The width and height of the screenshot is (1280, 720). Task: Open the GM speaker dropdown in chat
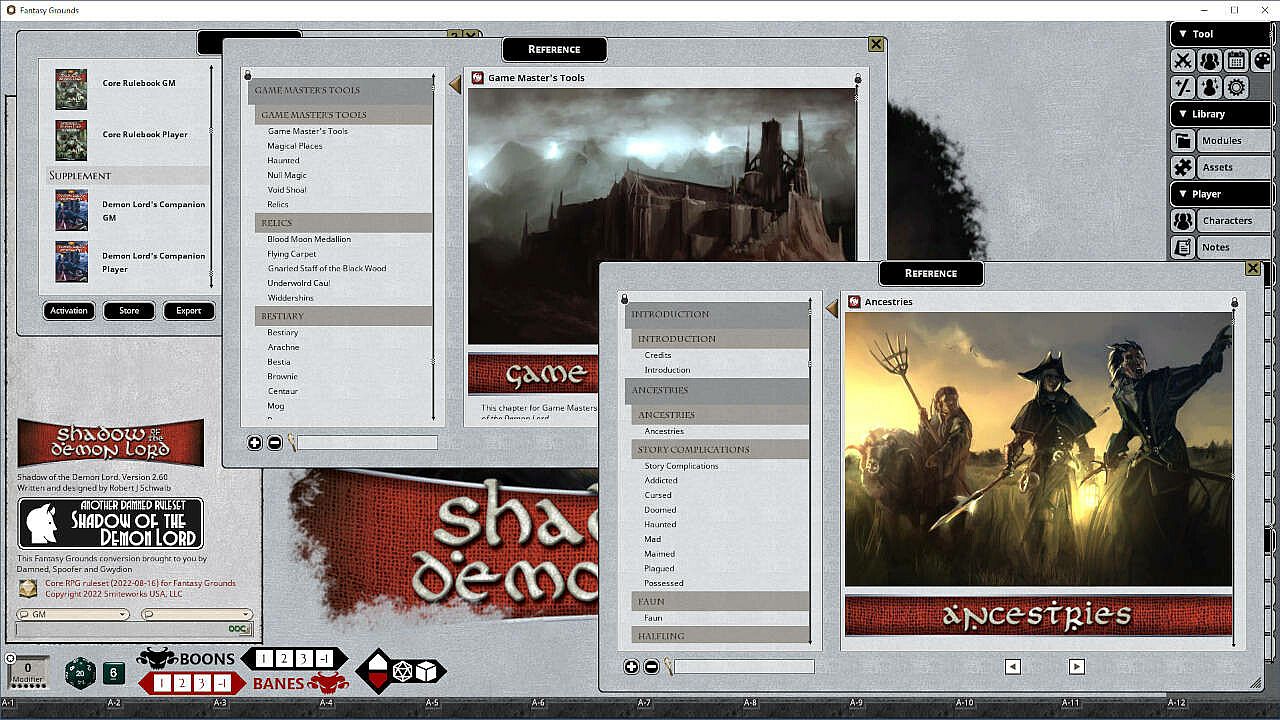tap(74, 615)
